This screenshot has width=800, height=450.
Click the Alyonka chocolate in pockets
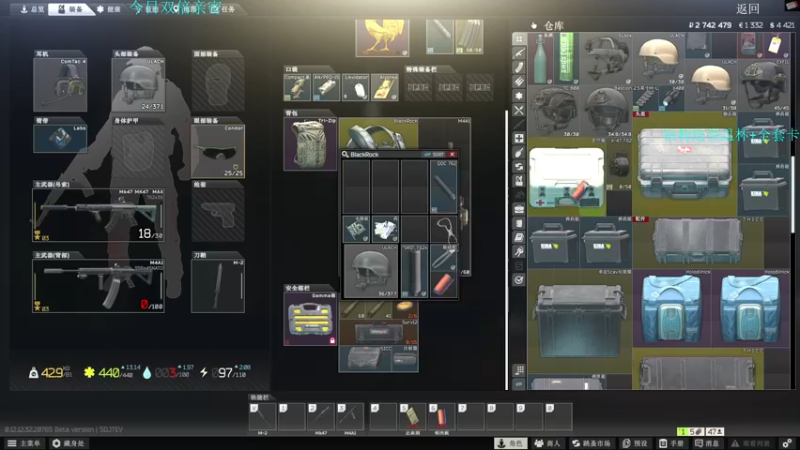[385, 87]
